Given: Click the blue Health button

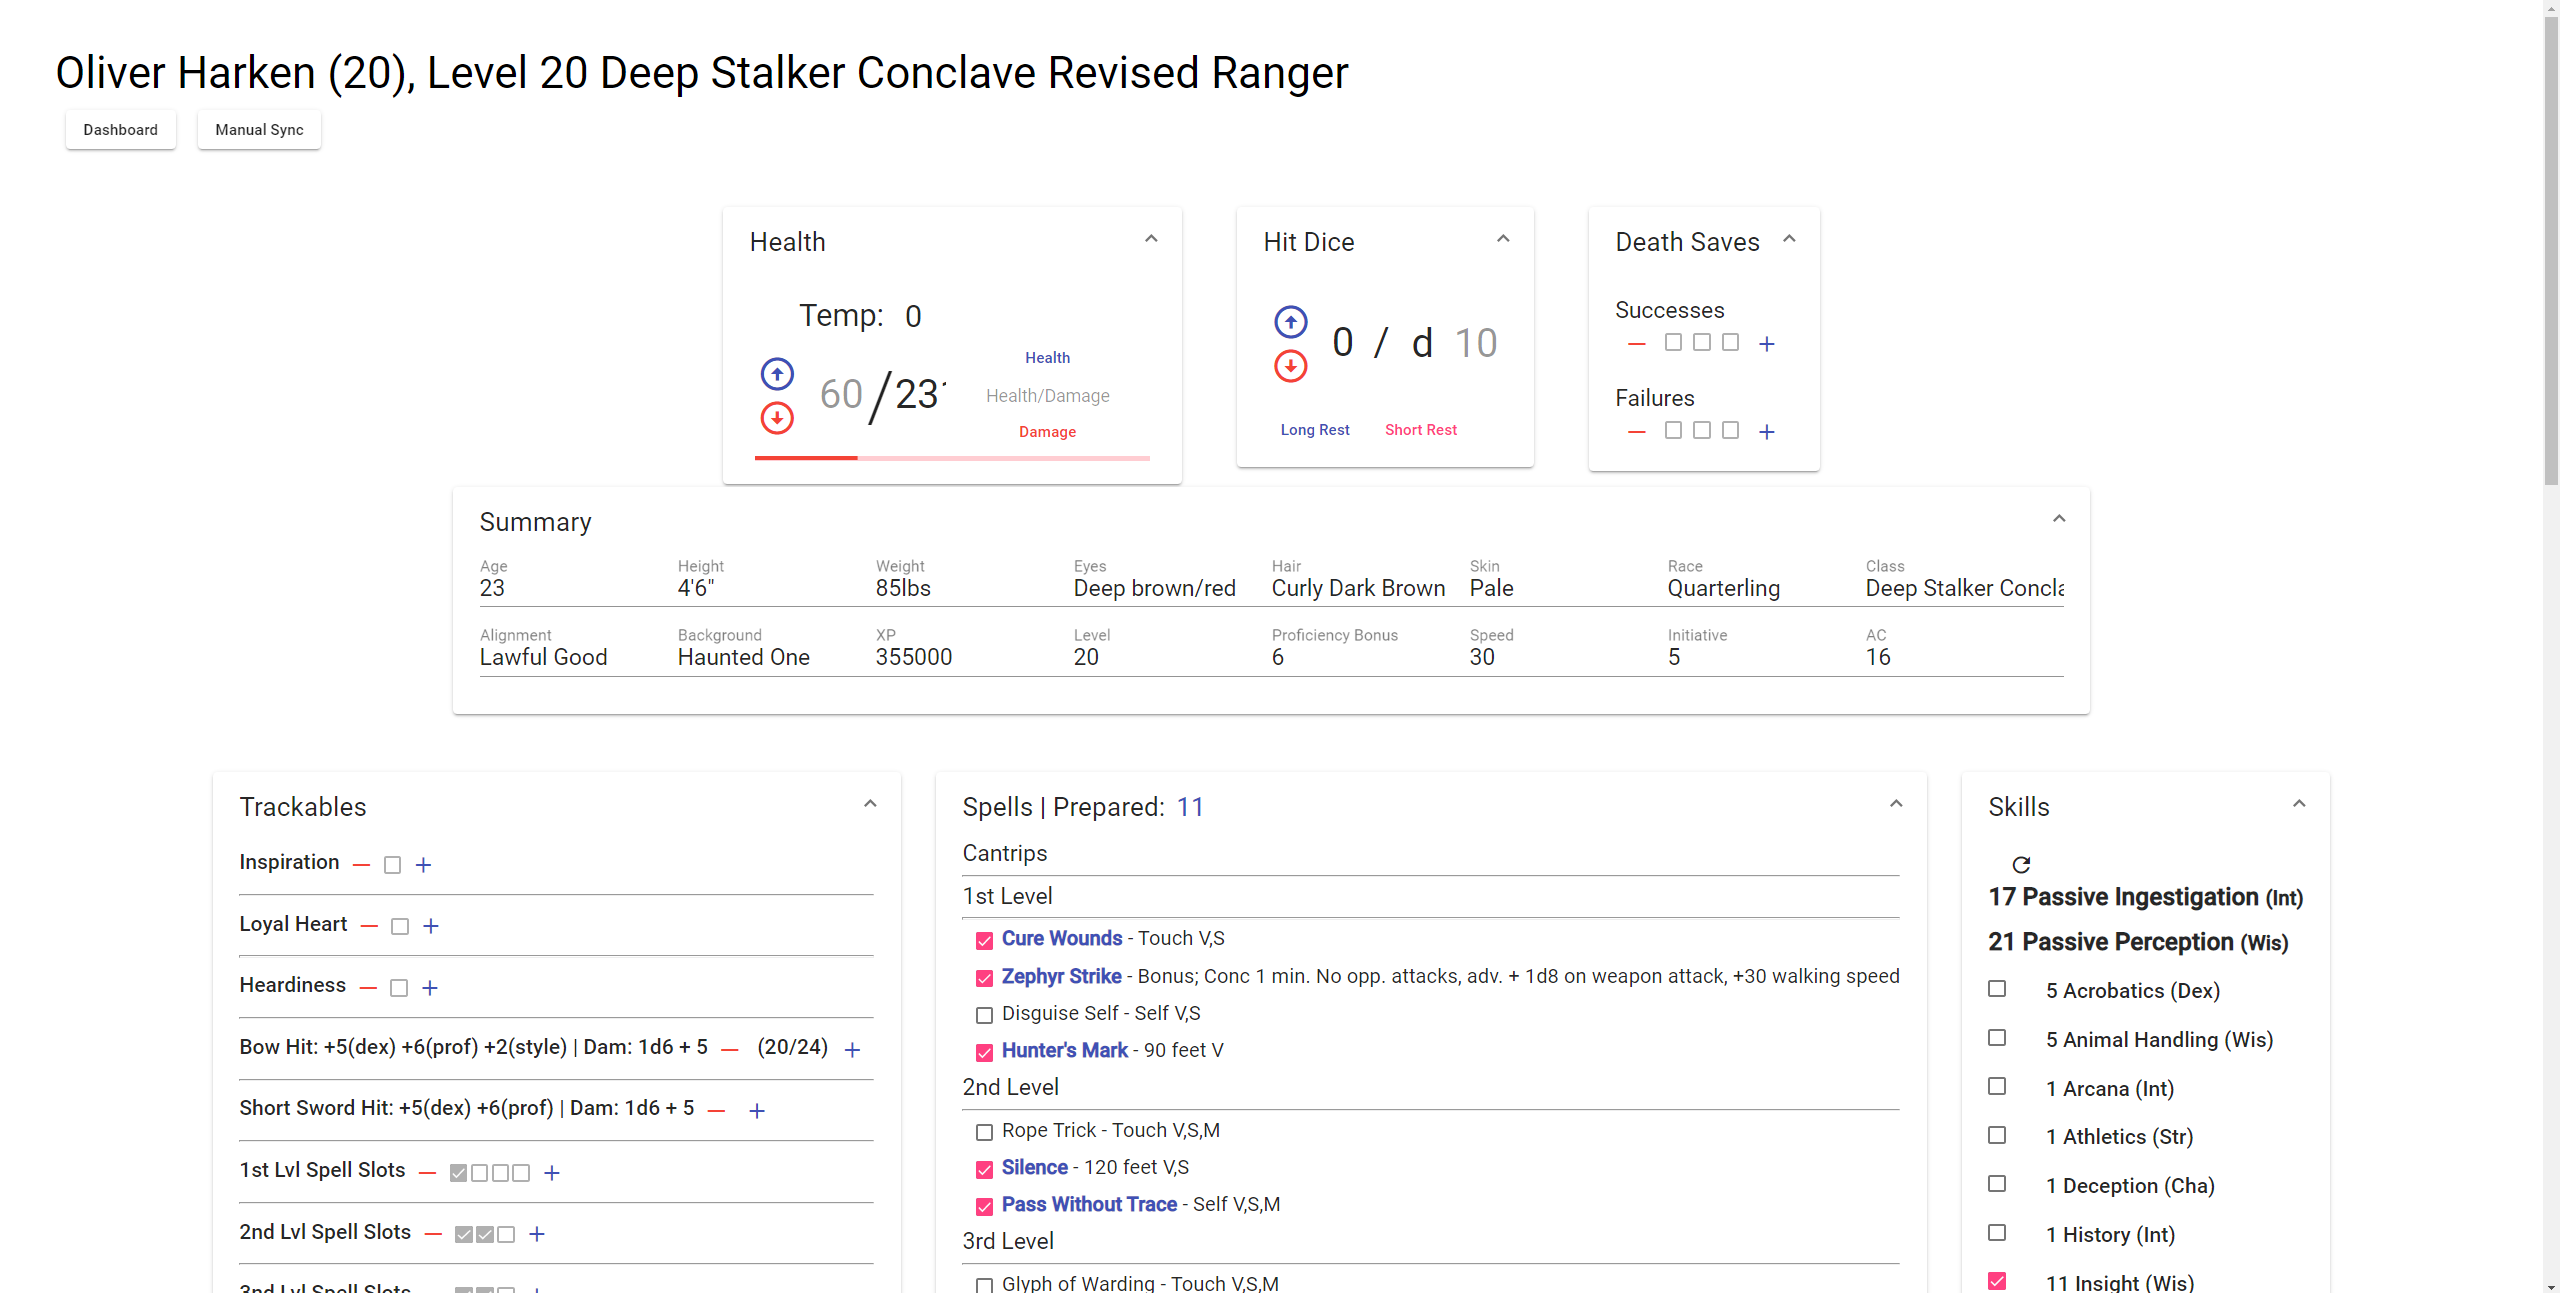Looking at the screenshot, I should 1047,358.
